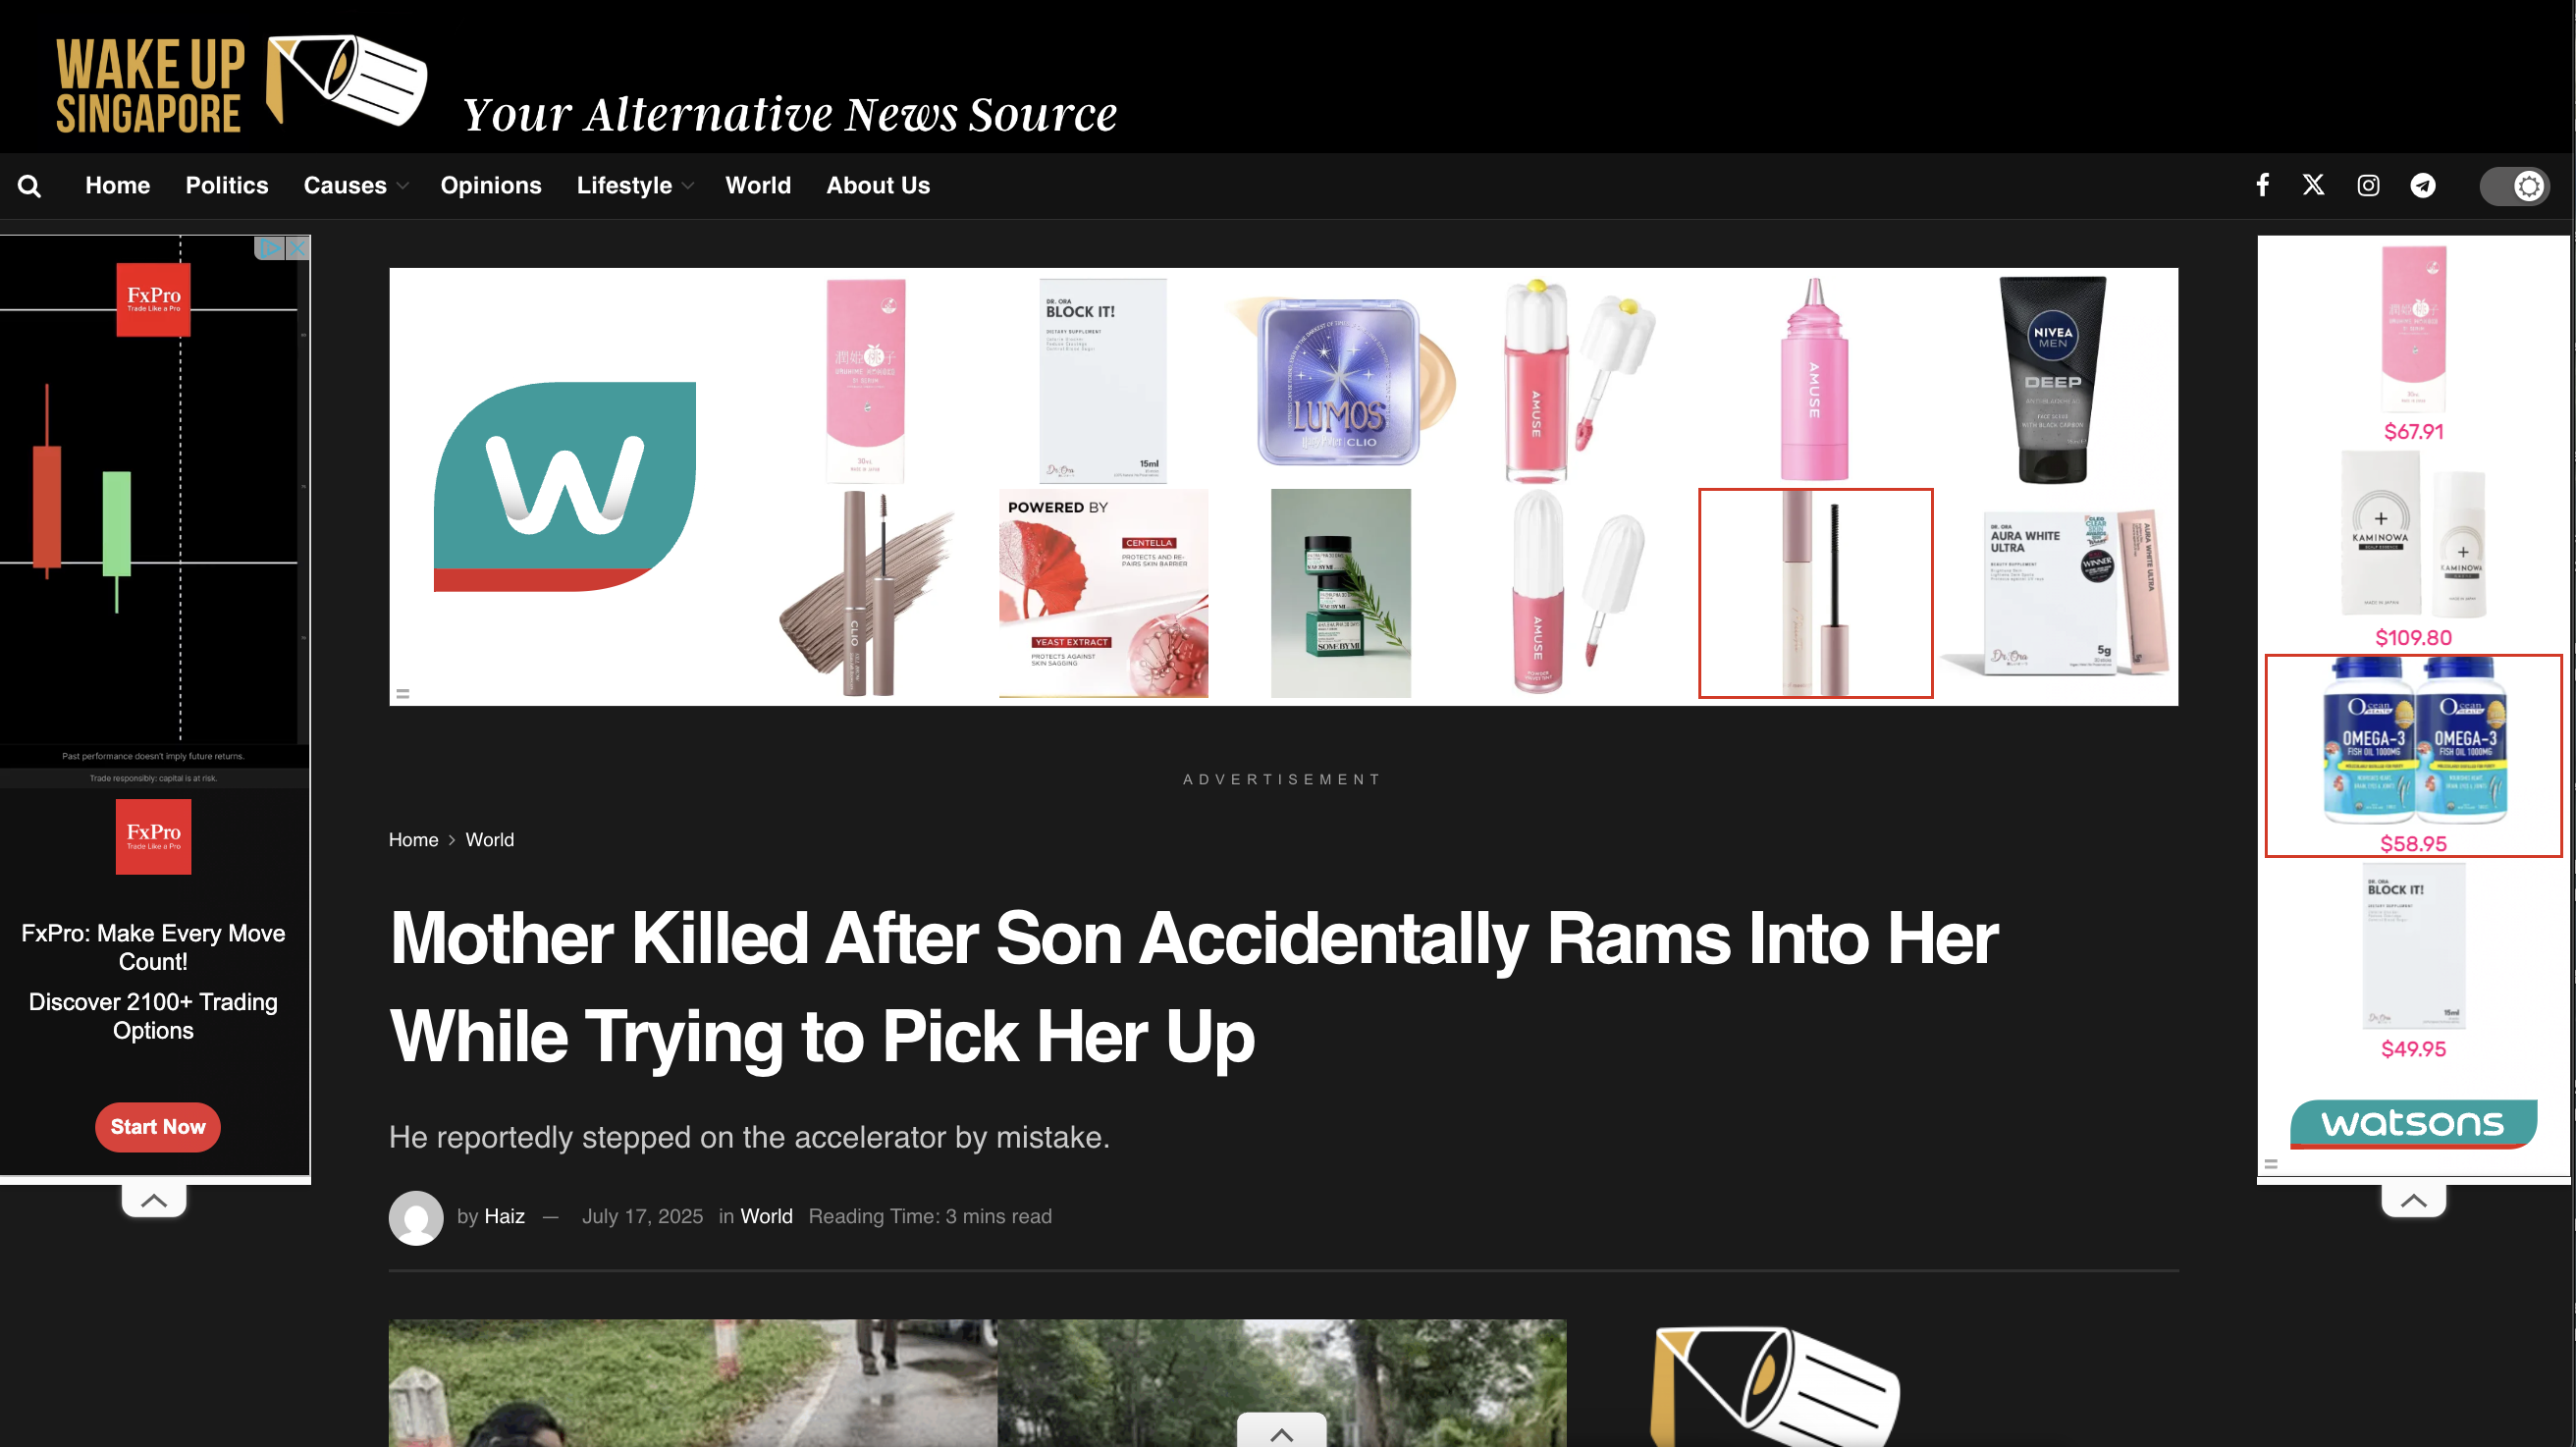Follow the Home breadcrumb link
The height and width of the screenshot is (1447, 2576).
pyautogui.click(x=413, y=840)
